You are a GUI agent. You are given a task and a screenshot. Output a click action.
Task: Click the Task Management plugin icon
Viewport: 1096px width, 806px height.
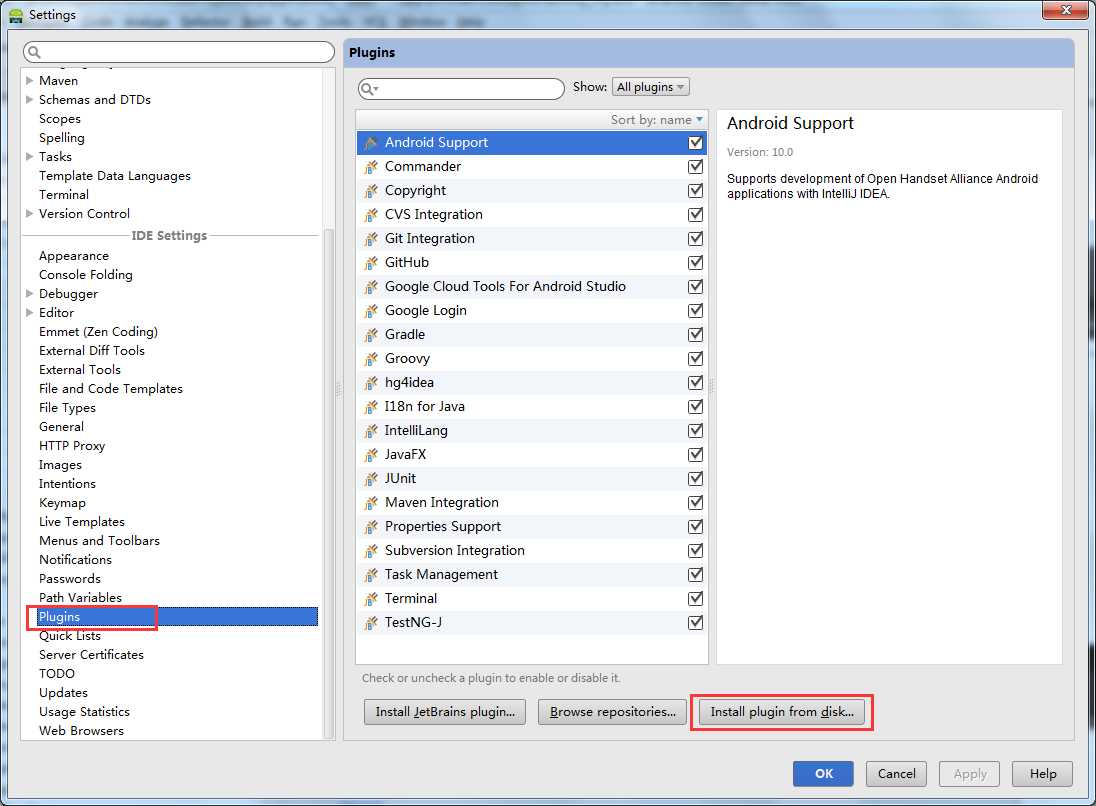(x=371, y=575)
